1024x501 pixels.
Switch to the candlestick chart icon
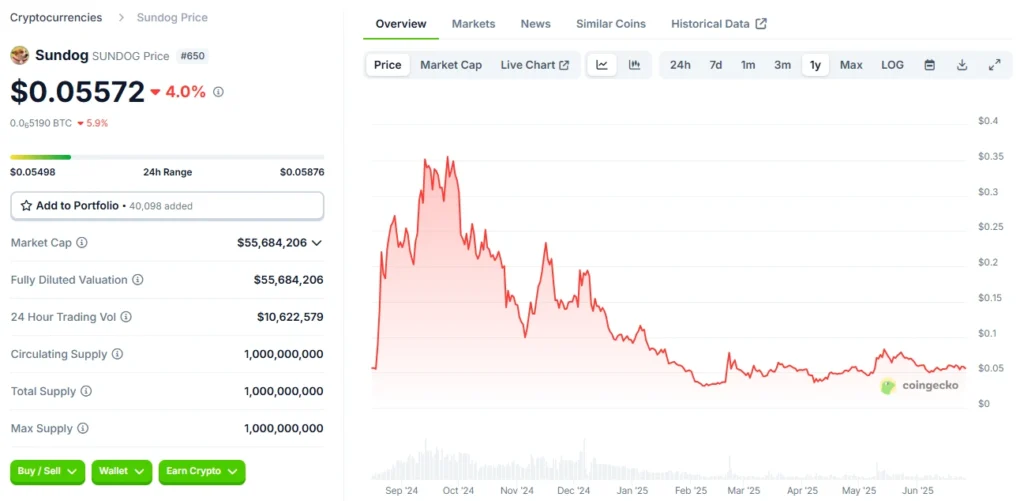(634, 65)
